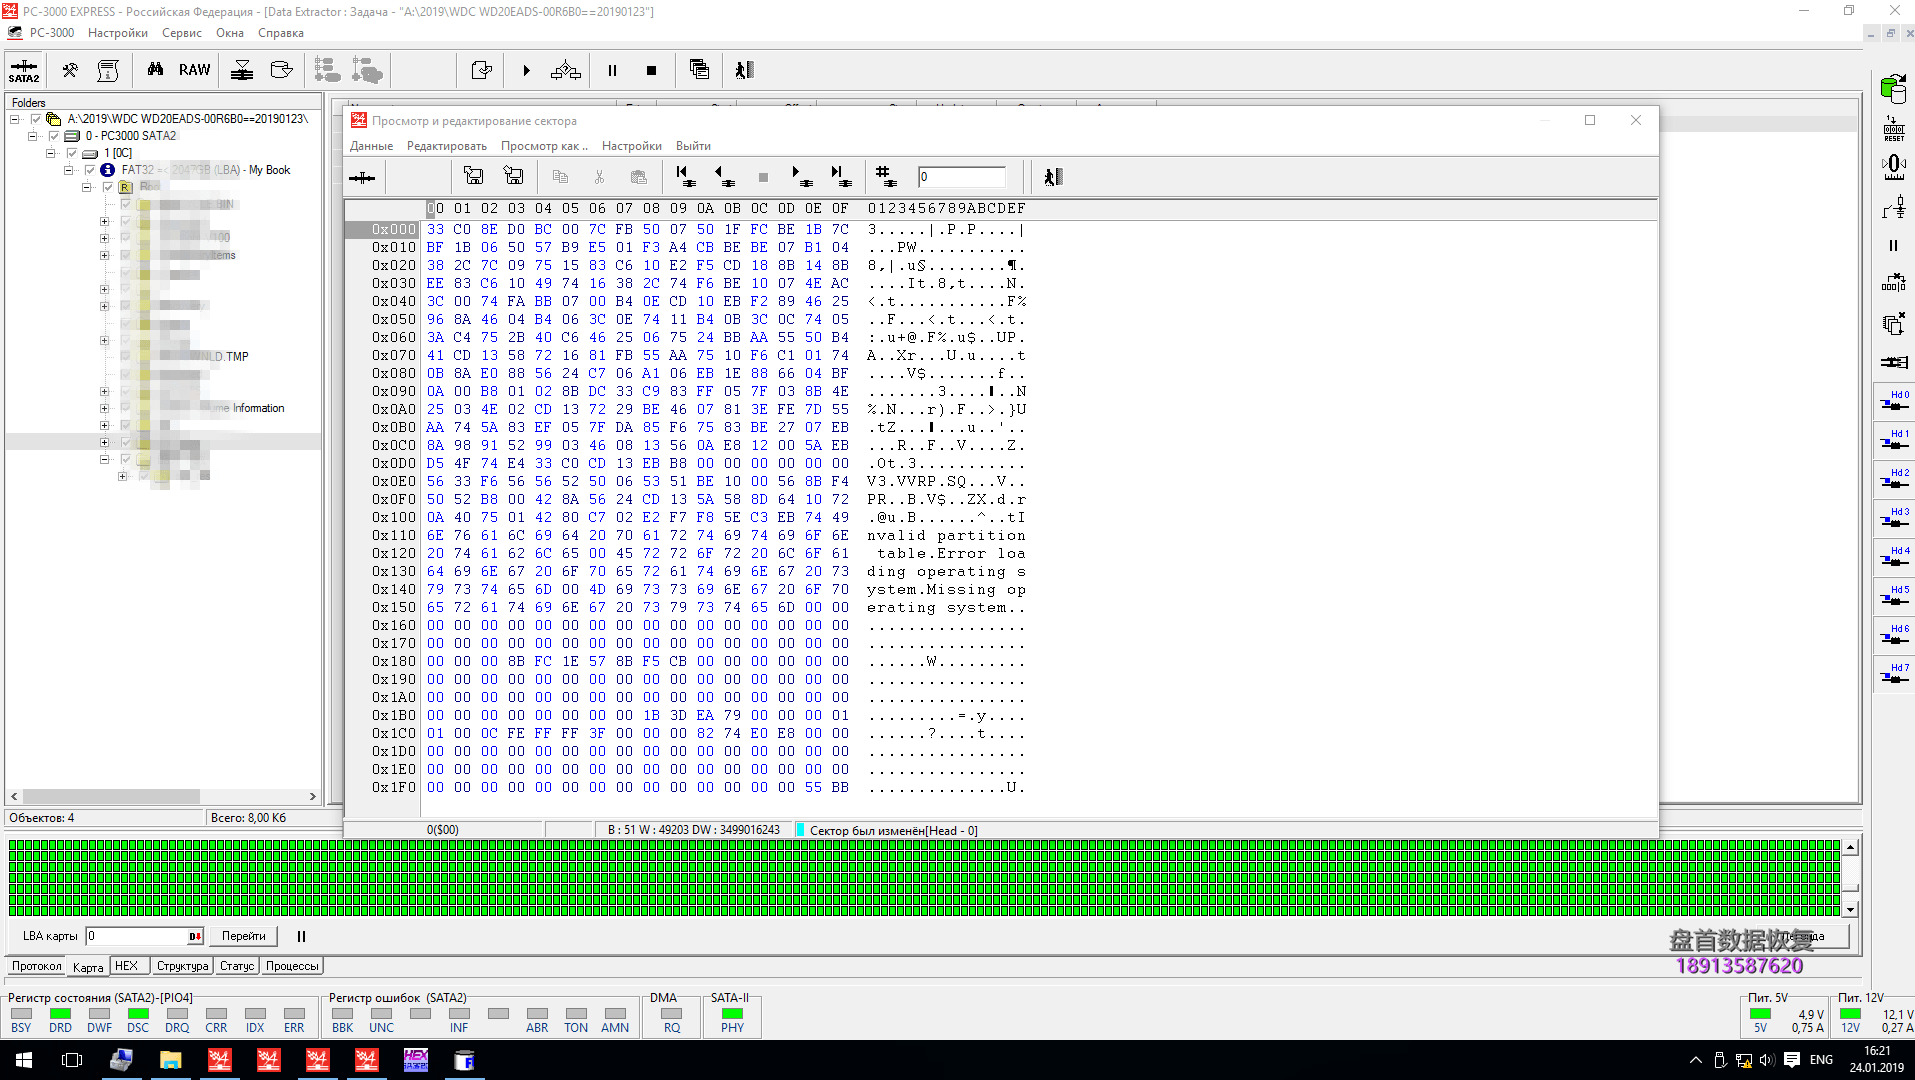Click the LBA карты input field
This screenshot has width=1915, height=1080.
click(x=137, y=937)
